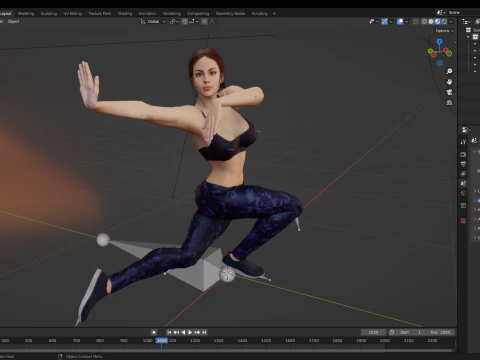Toggle the preview range clock icon

pyautogui.click(x=392, y=332)
